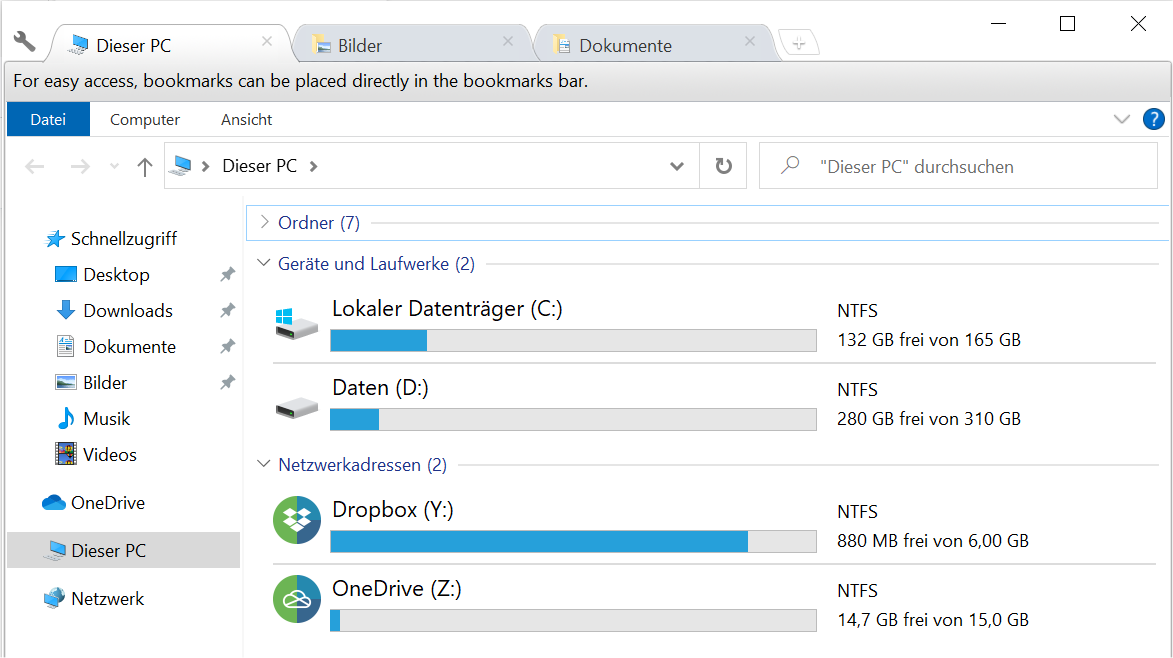Image resolution: width=1173 pixels, height=658 pixels.
Task: Click the C: drive usage bar
Action: (573, 340)
